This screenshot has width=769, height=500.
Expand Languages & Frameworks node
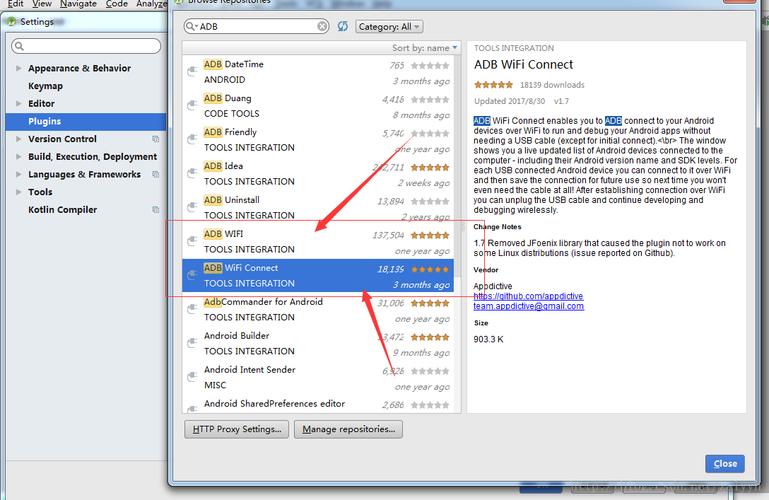19,174
